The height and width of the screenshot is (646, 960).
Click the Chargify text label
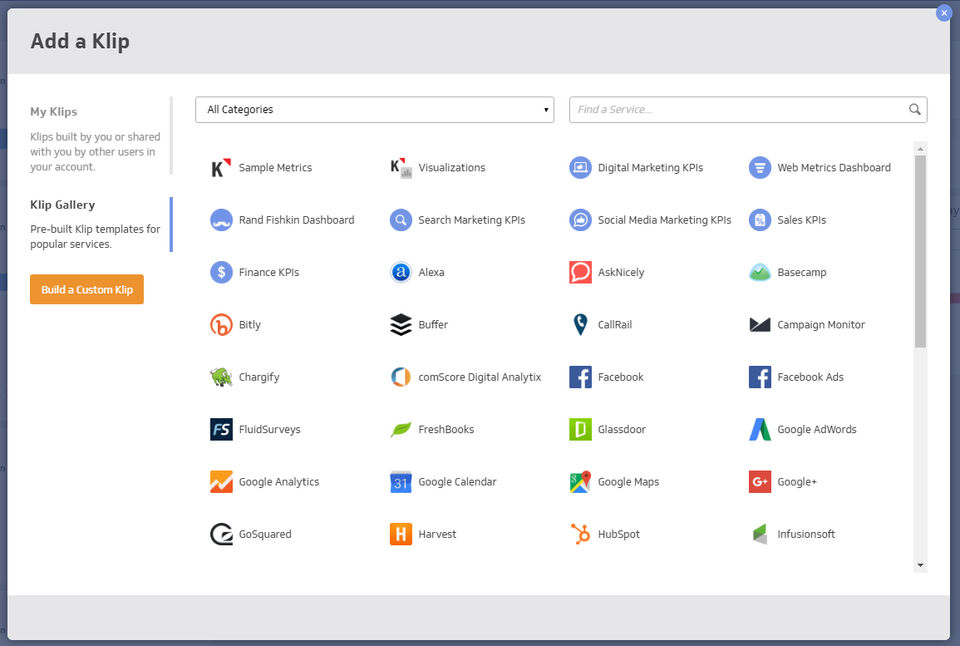coord(259,377)
